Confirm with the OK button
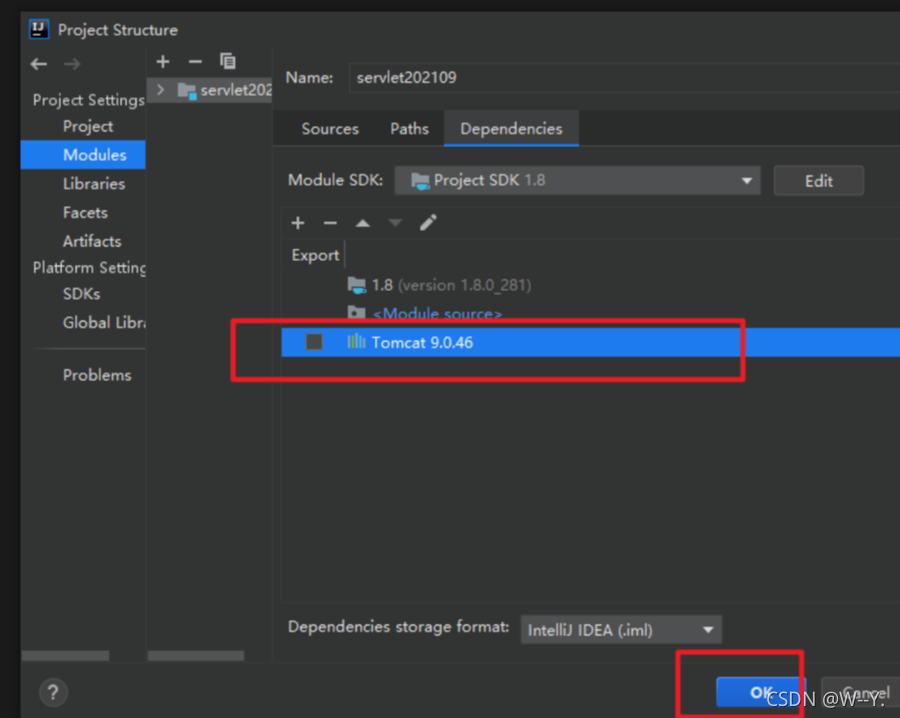 pos(761,692)
